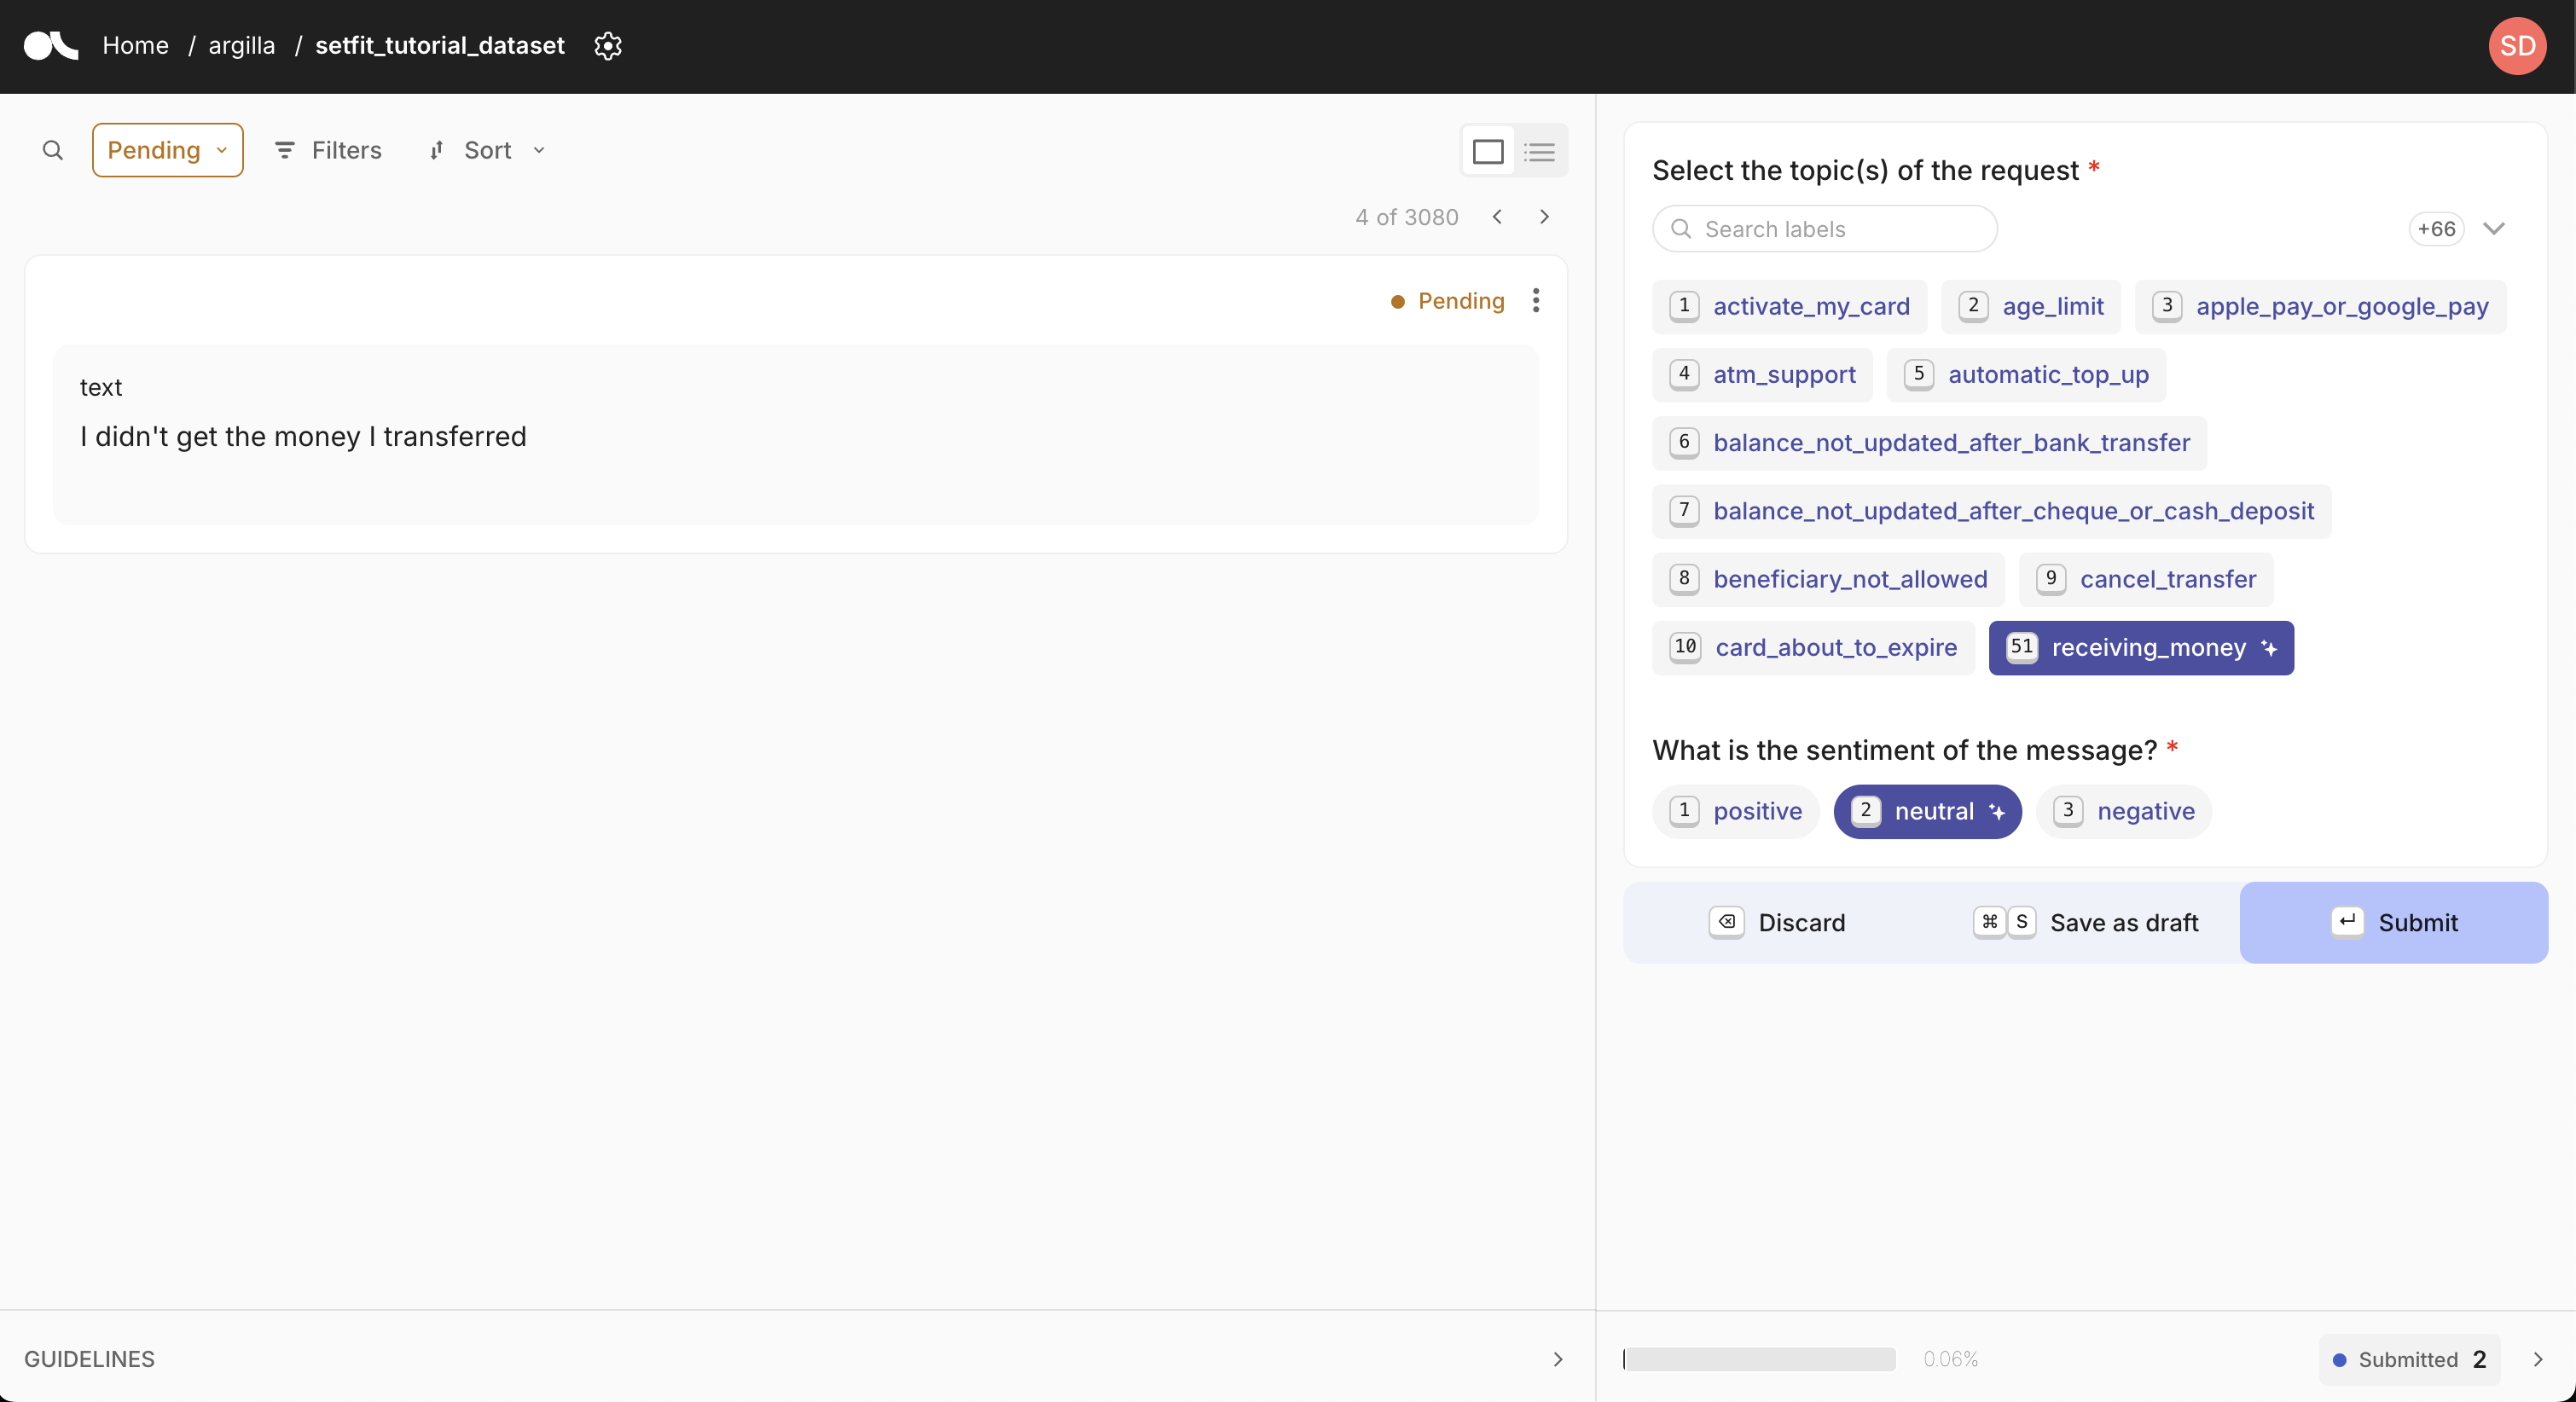Image resolution: width=2576 pixels, height=1402 pixels.
Task: Select the positive sentiment radio button
Action: coord(1733,810)
